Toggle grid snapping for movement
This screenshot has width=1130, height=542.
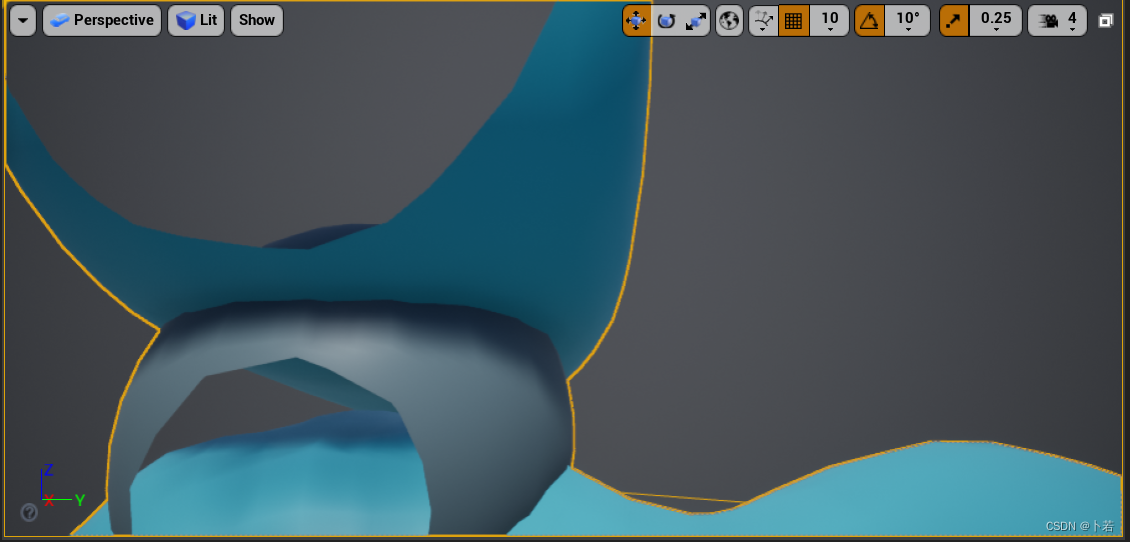click(793, 21)
